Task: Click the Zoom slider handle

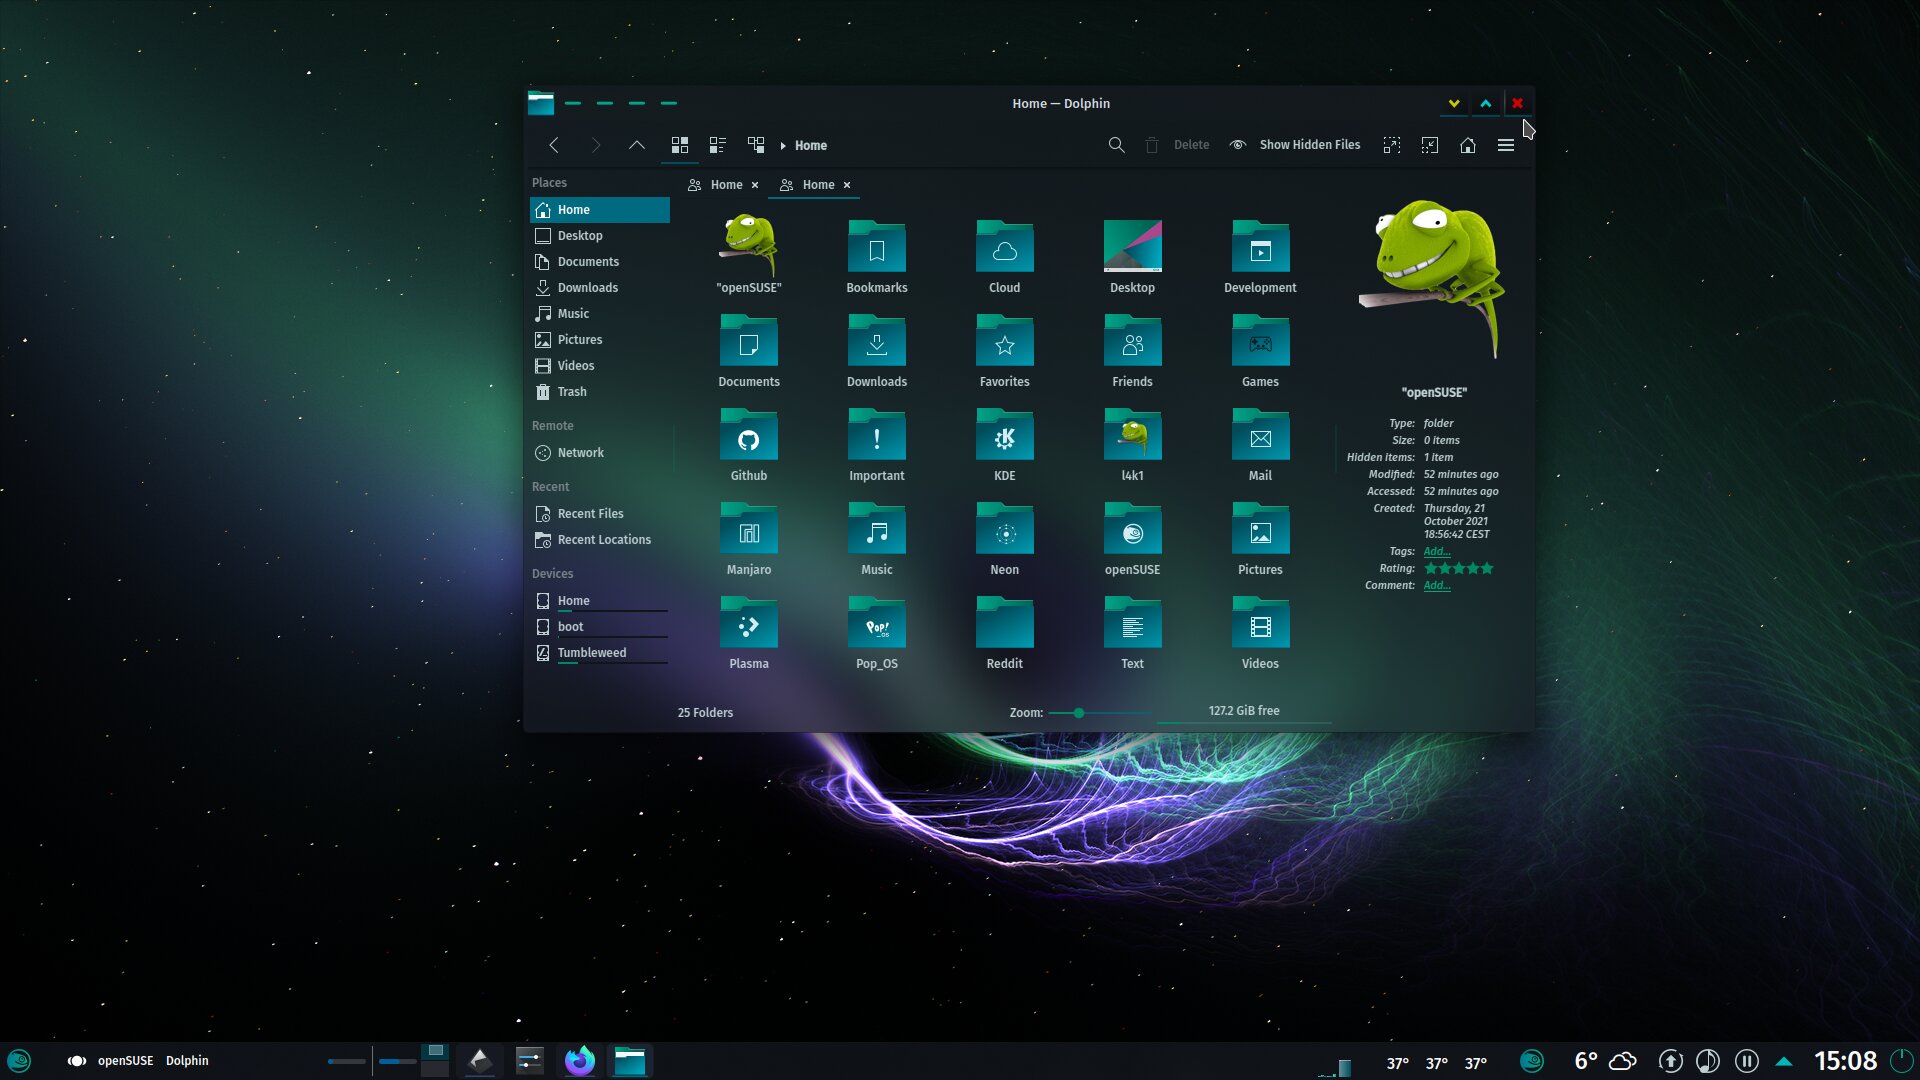Action: click(1079, 713)
